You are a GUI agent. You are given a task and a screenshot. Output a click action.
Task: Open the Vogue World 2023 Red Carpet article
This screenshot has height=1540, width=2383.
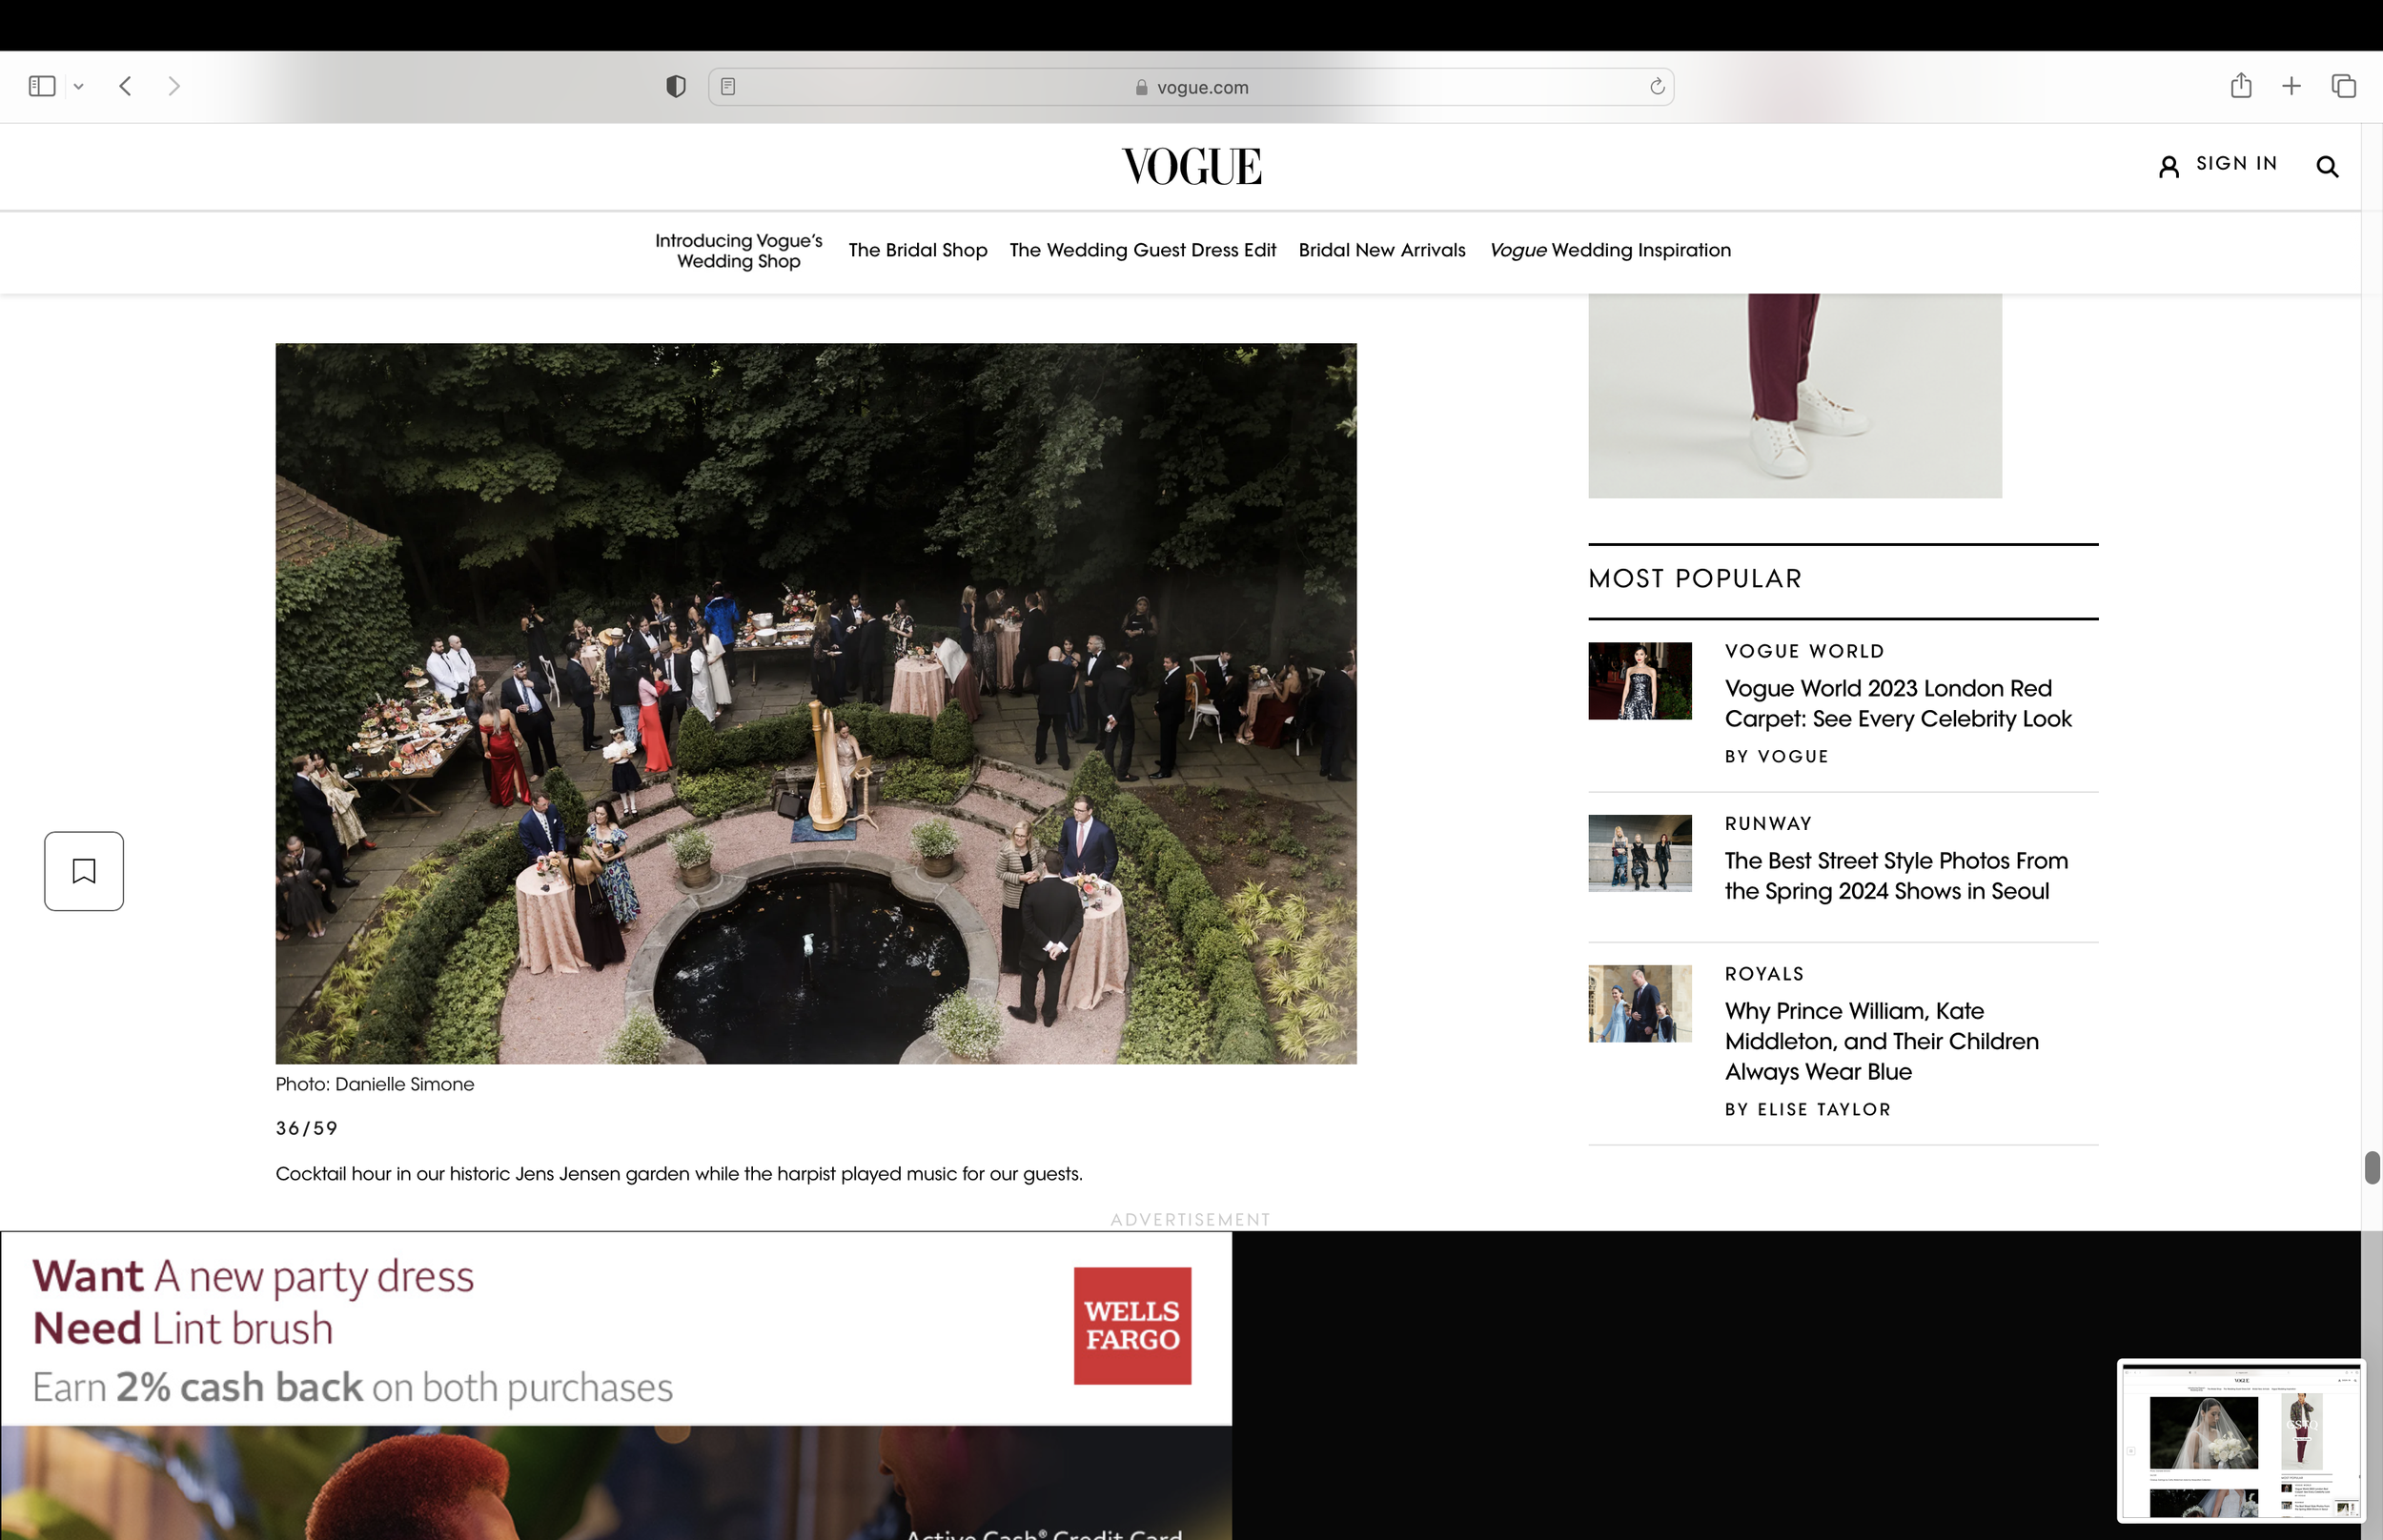pos(1897,703)
